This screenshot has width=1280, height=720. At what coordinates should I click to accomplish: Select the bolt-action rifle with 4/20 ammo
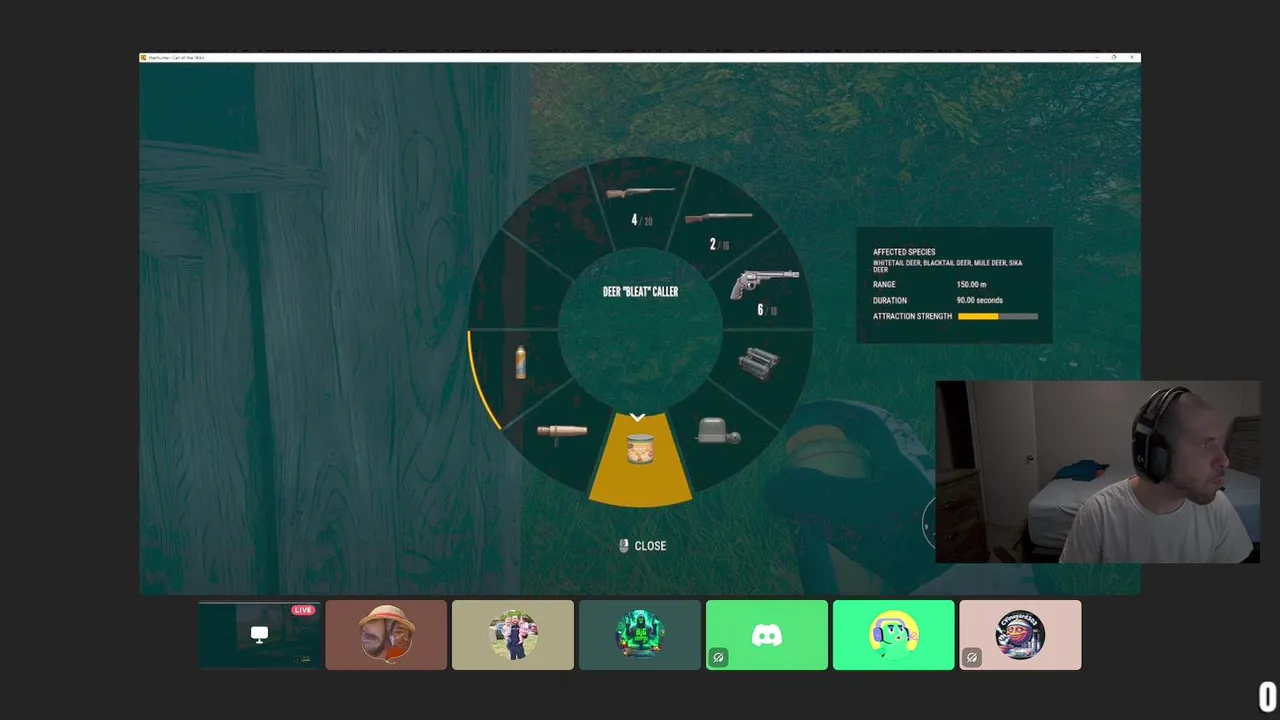coord(640,192)
